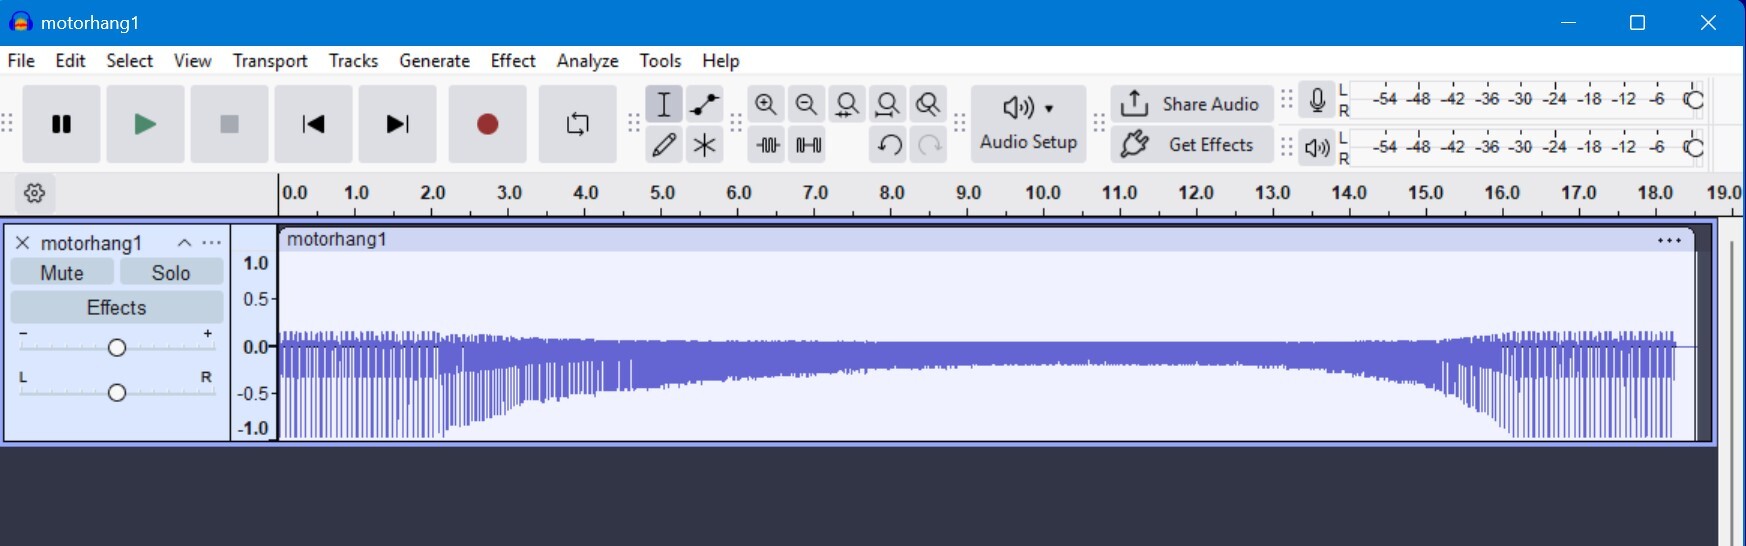Image resolution: width=1746 pixels, height=546 pixels.
Task: Click the vertical scale ruler at 0.5
Action: point(256,299)
